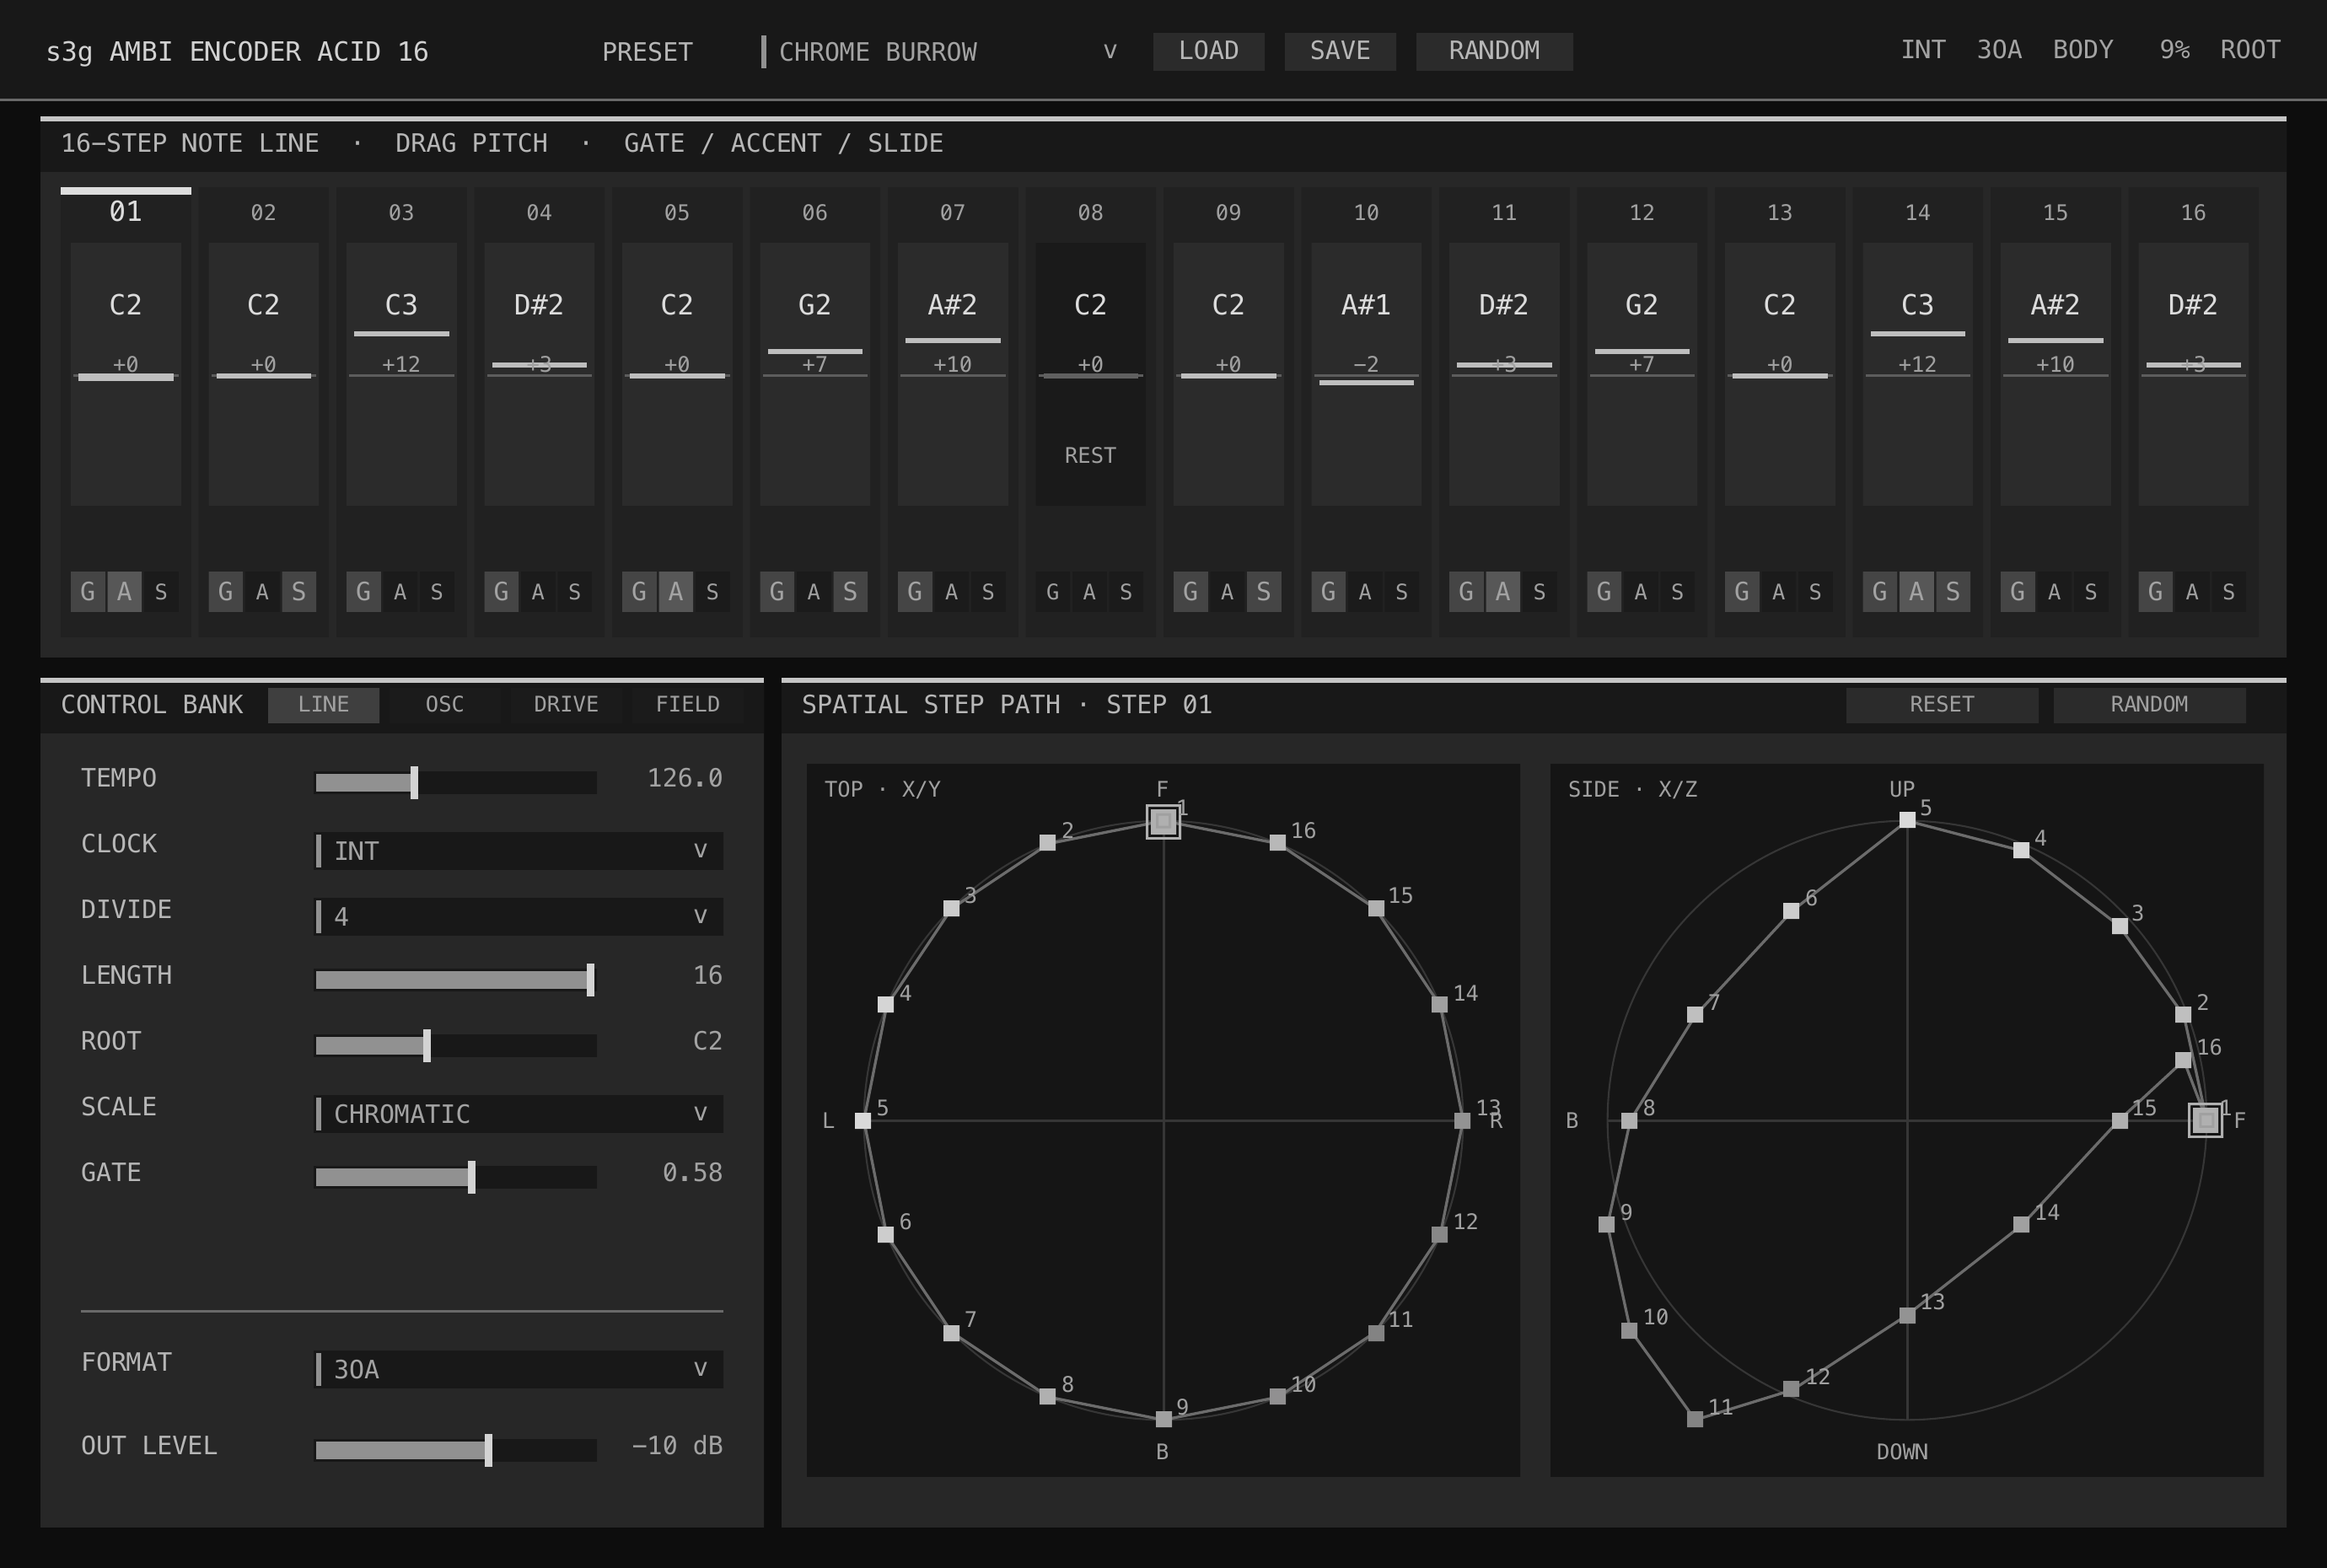Click the 126.0 tempo value
This screenshot has height=1568, width=2327.
pos(685,778)
